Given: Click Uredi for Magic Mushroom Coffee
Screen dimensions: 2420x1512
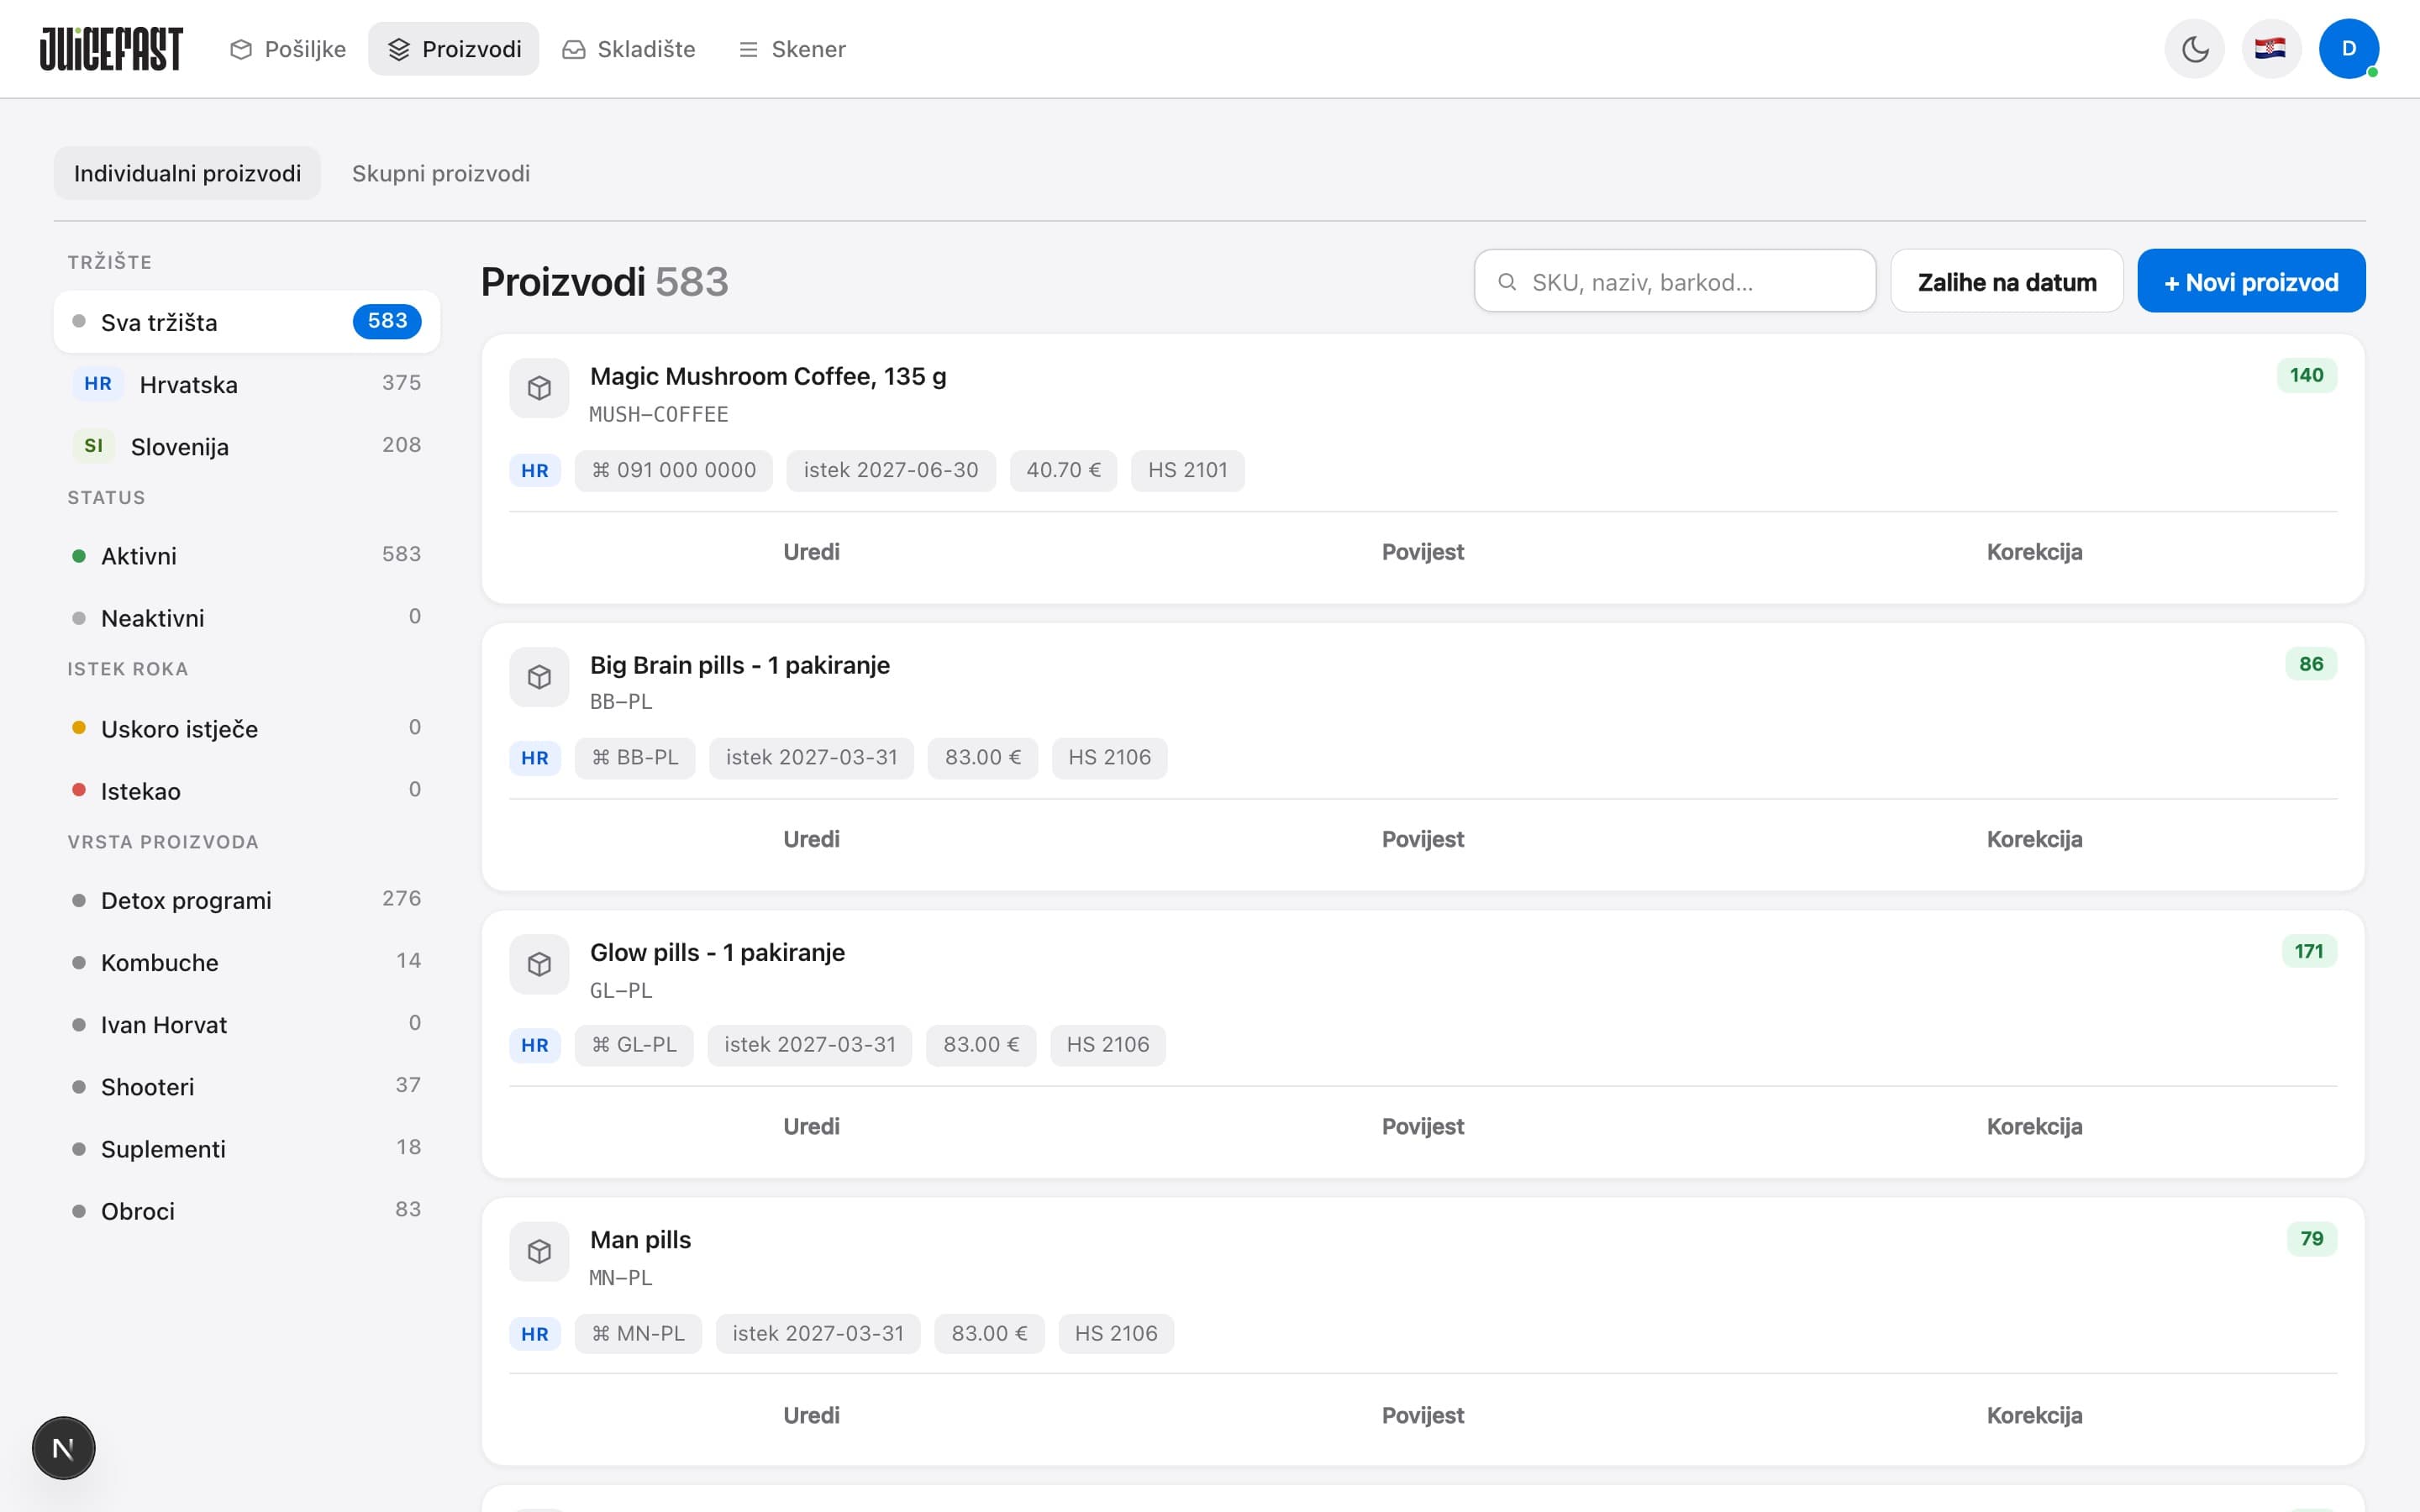Looking at the screenshot, I should coord(812,552).
